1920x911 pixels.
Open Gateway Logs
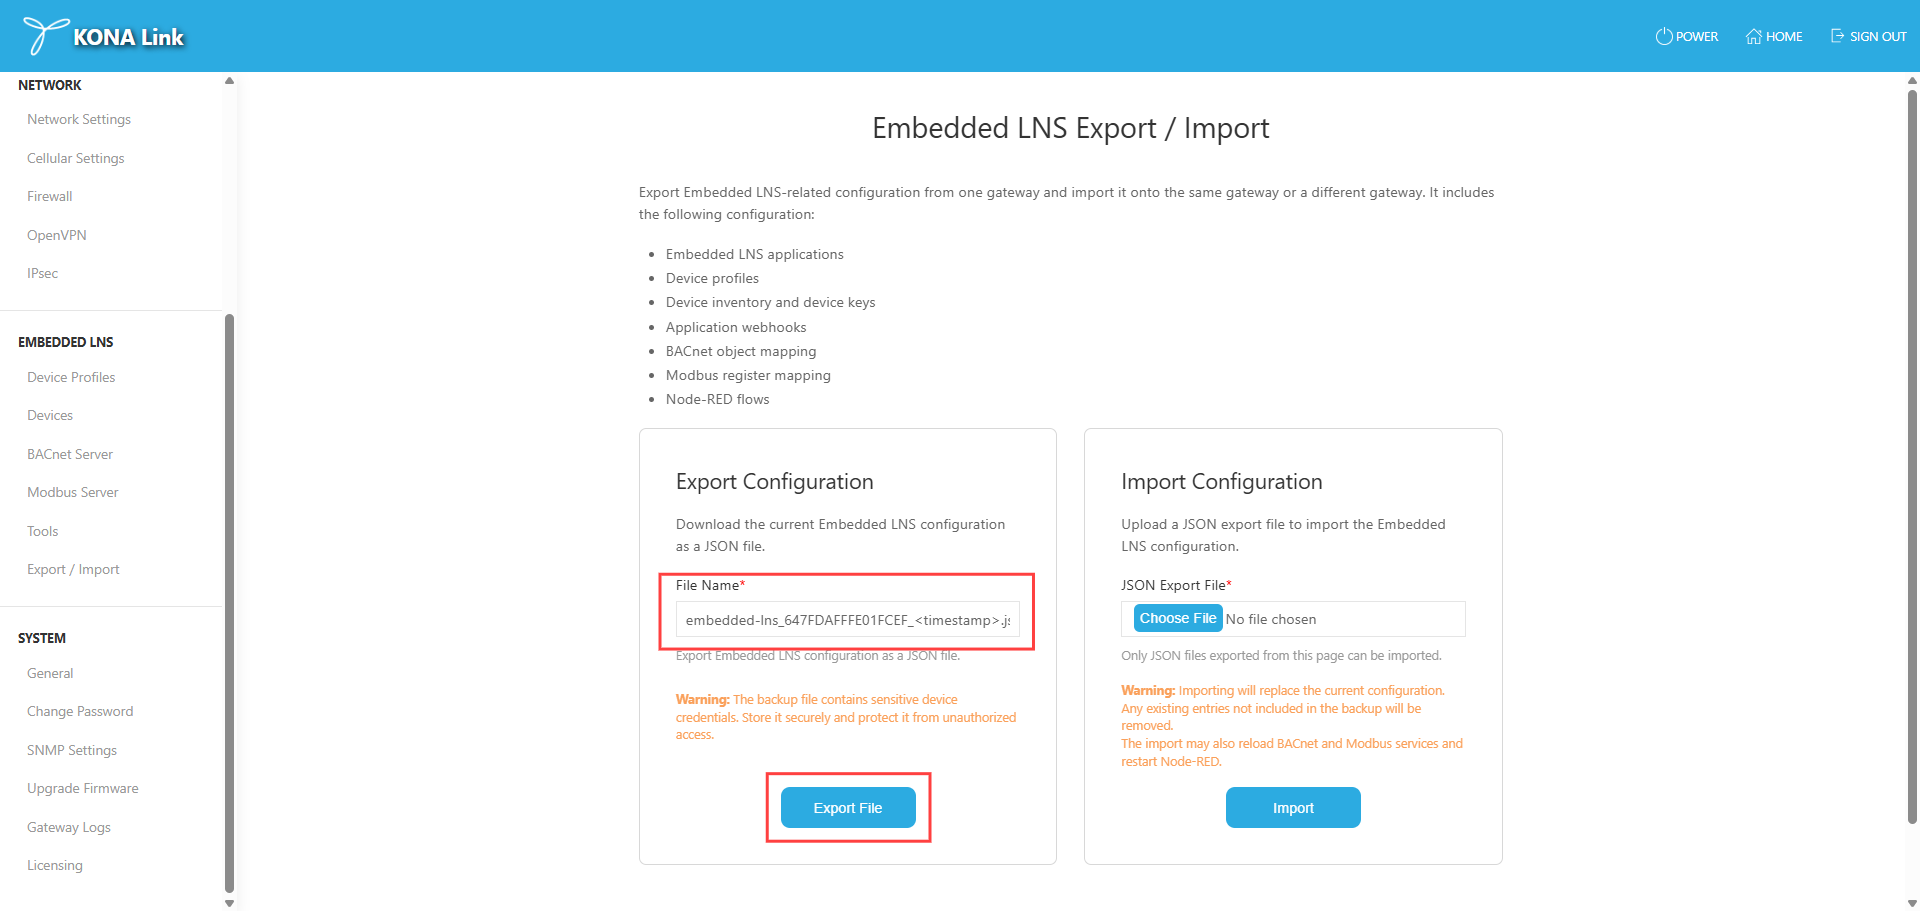pyautogui.click(x=69, y=827)
